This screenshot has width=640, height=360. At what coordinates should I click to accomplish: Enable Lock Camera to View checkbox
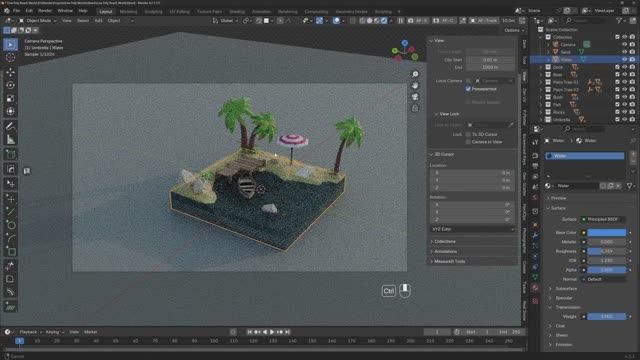click(468, 142)
